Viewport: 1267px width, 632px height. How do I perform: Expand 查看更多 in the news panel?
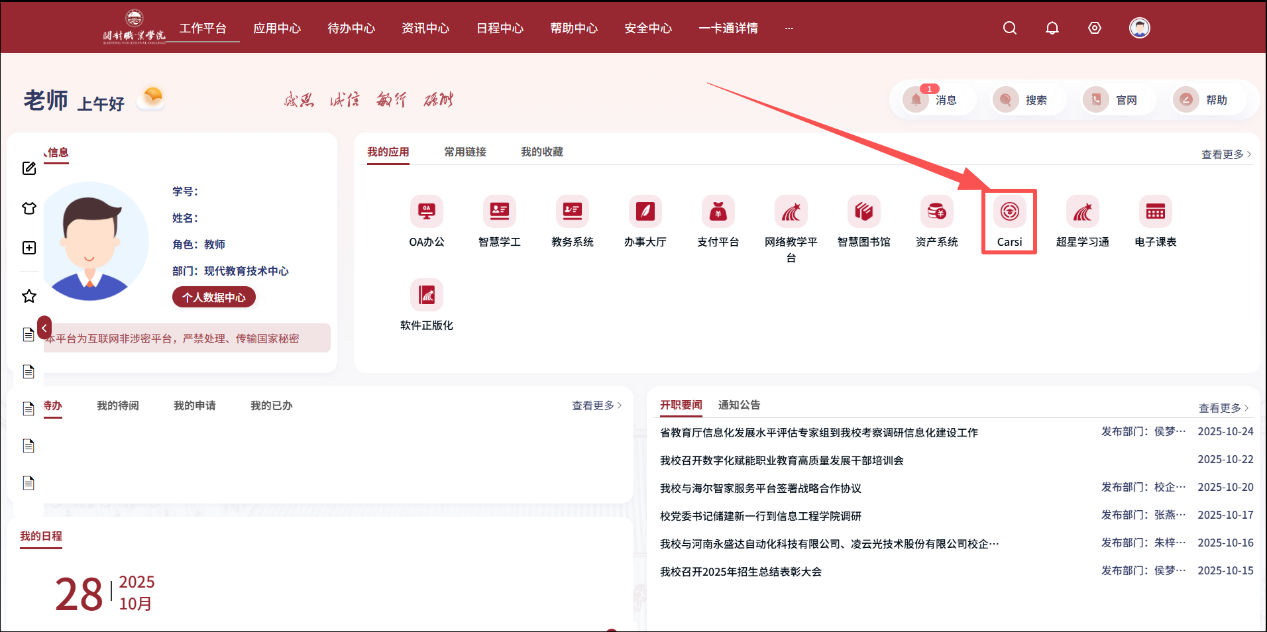click(1224, 408)
